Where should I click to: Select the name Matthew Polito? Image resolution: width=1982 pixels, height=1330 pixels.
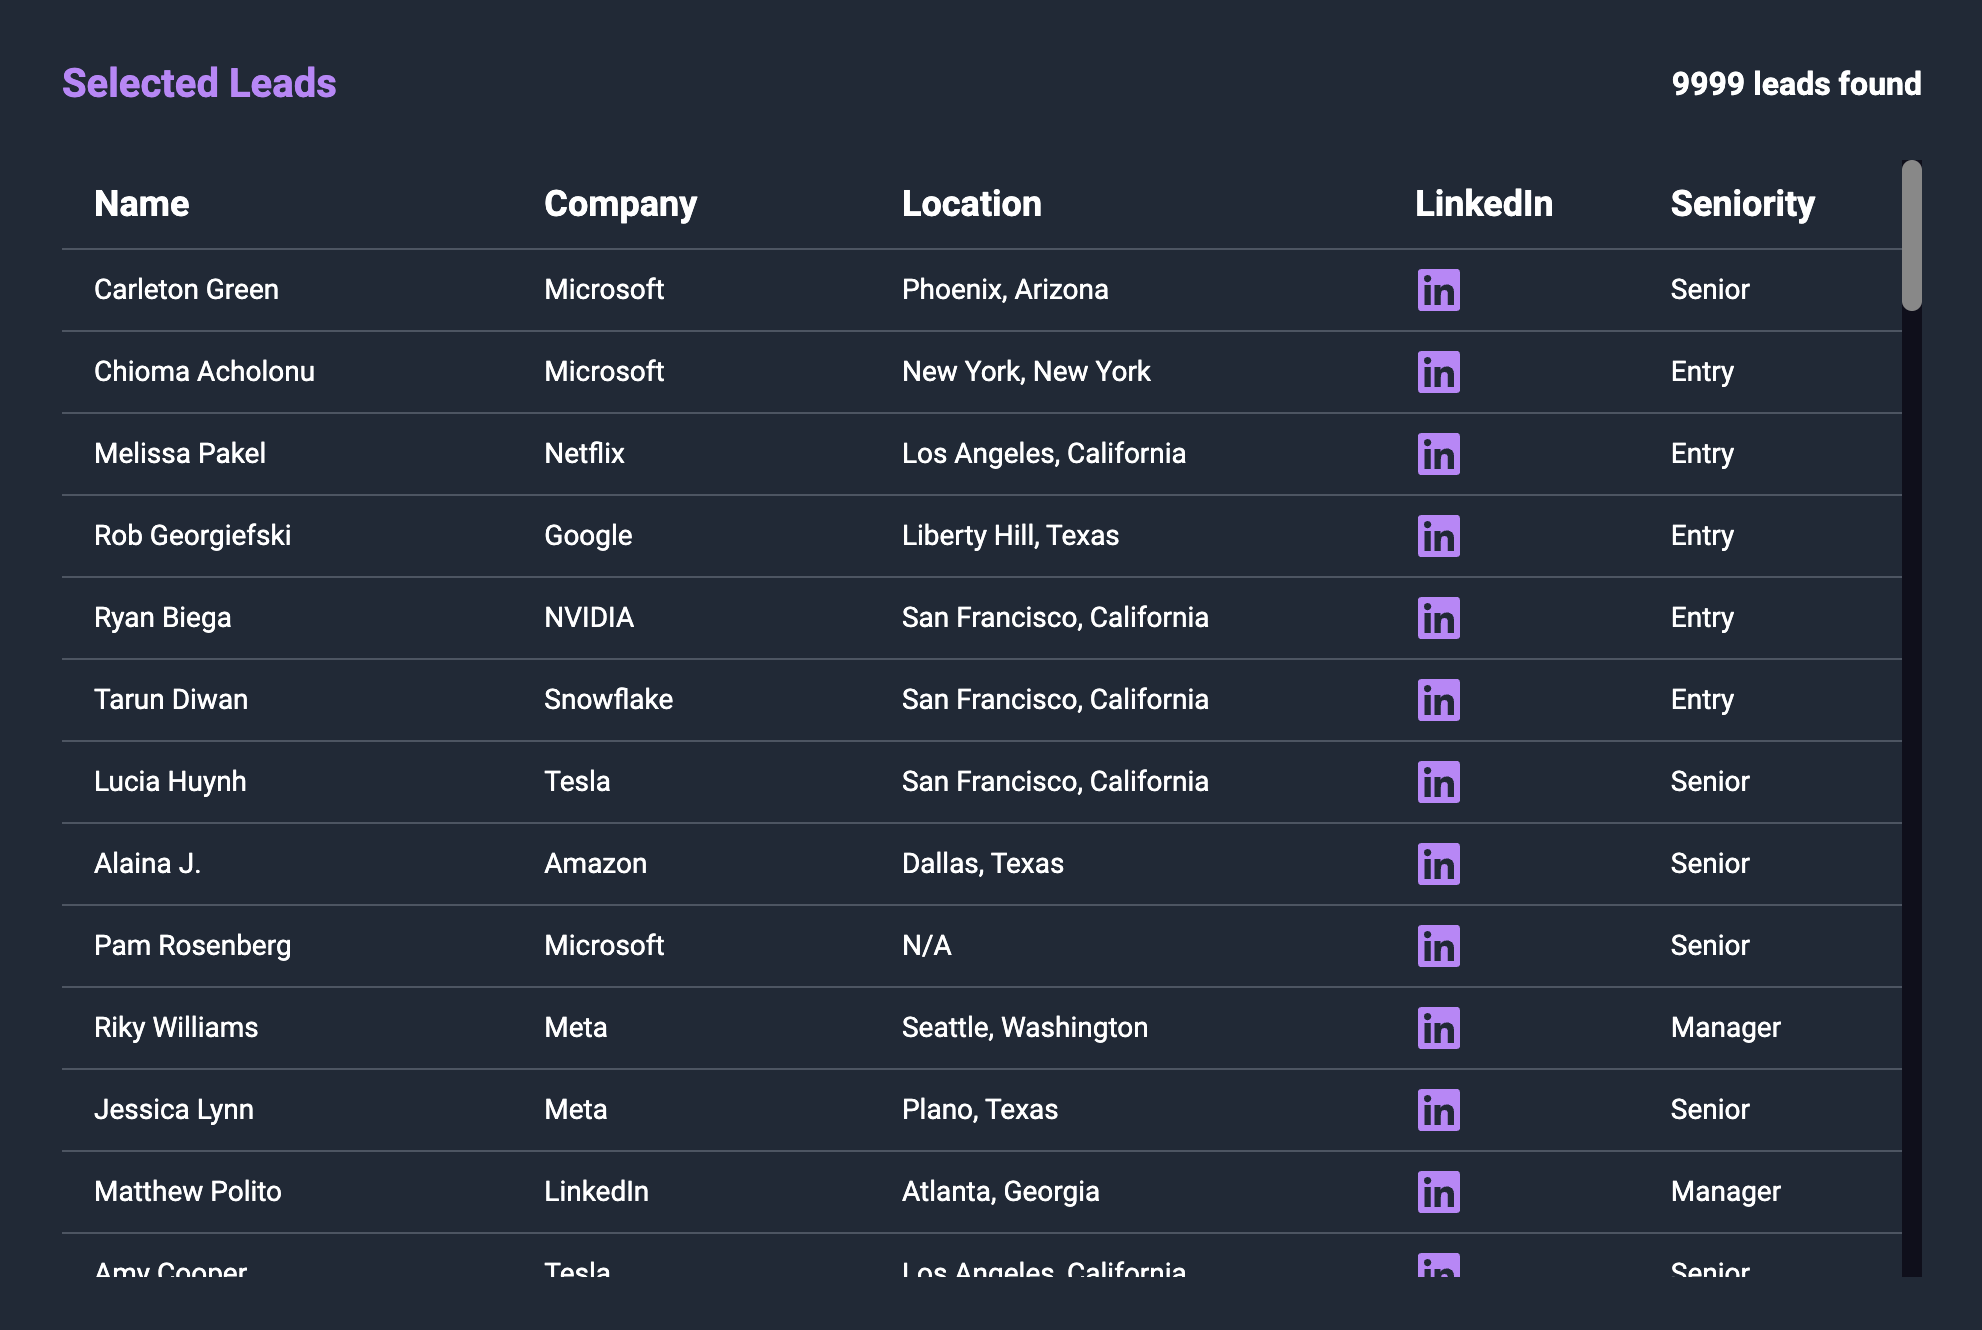[188, 1192]
